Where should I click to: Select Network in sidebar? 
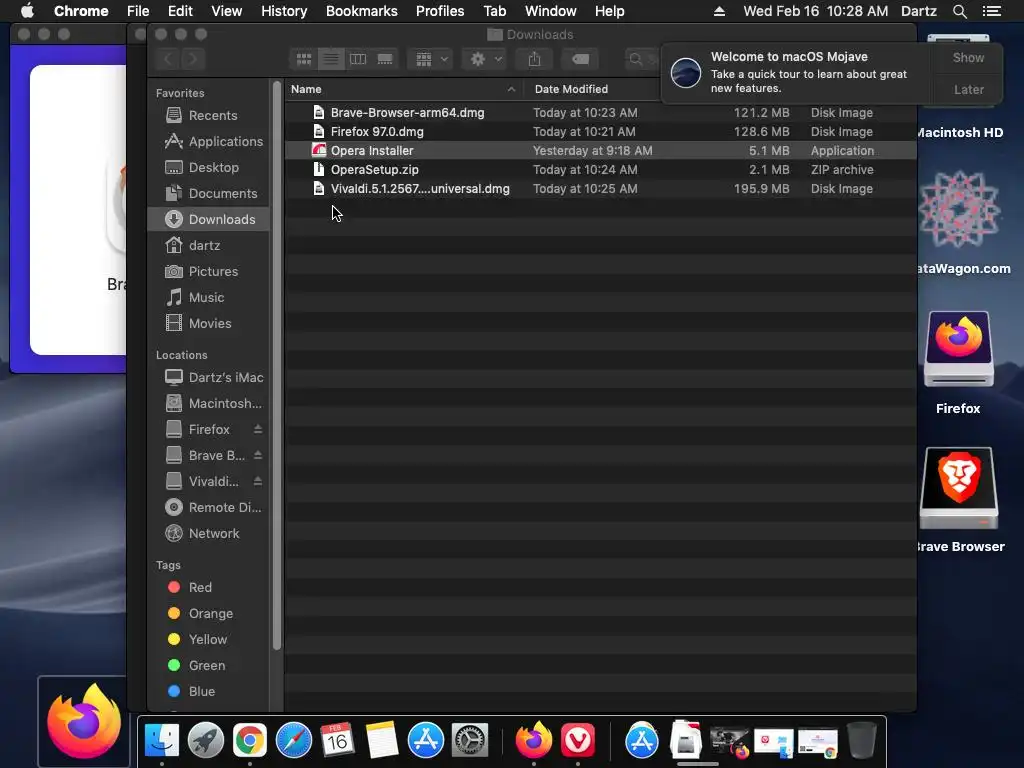pyautogui.click(x=208, y=534)
